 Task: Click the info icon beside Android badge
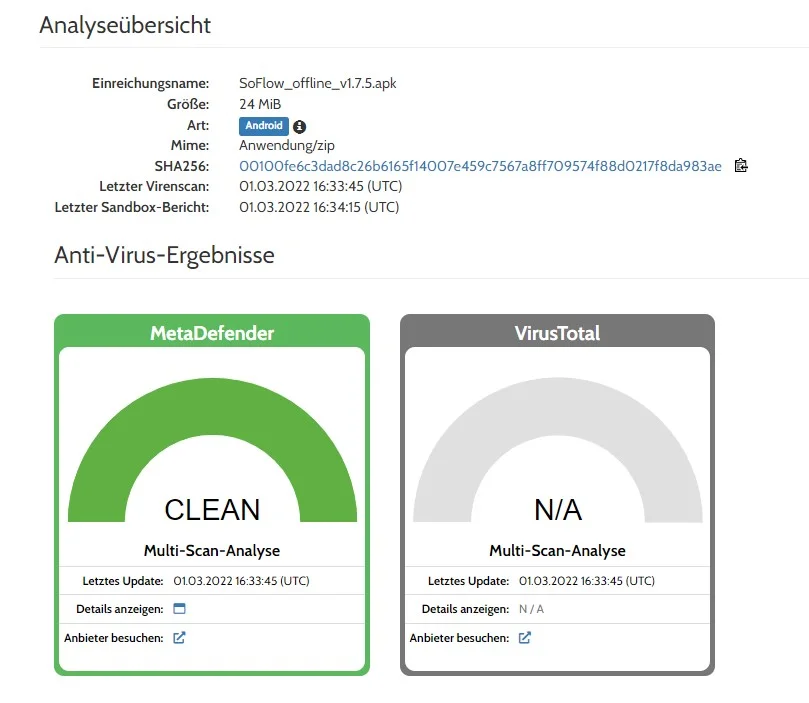coord(299,126)
